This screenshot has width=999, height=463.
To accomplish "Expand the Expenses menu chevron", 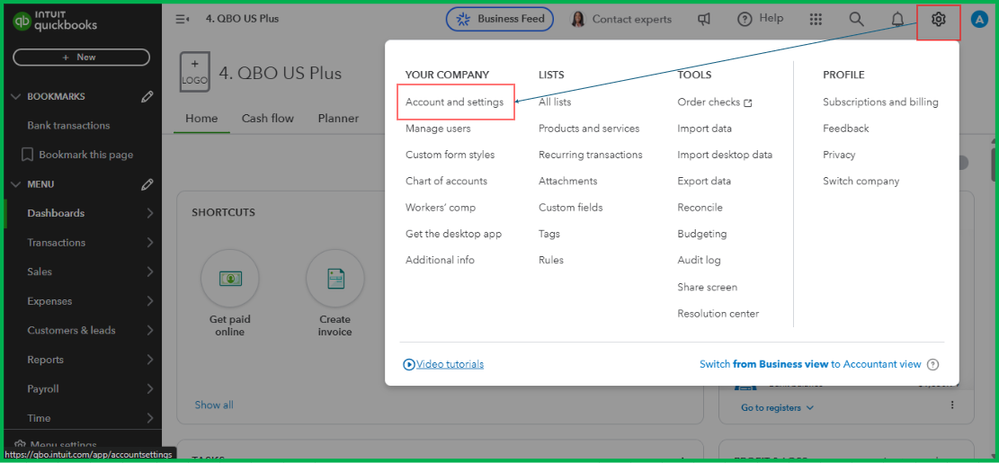I will tap(150, 301).
